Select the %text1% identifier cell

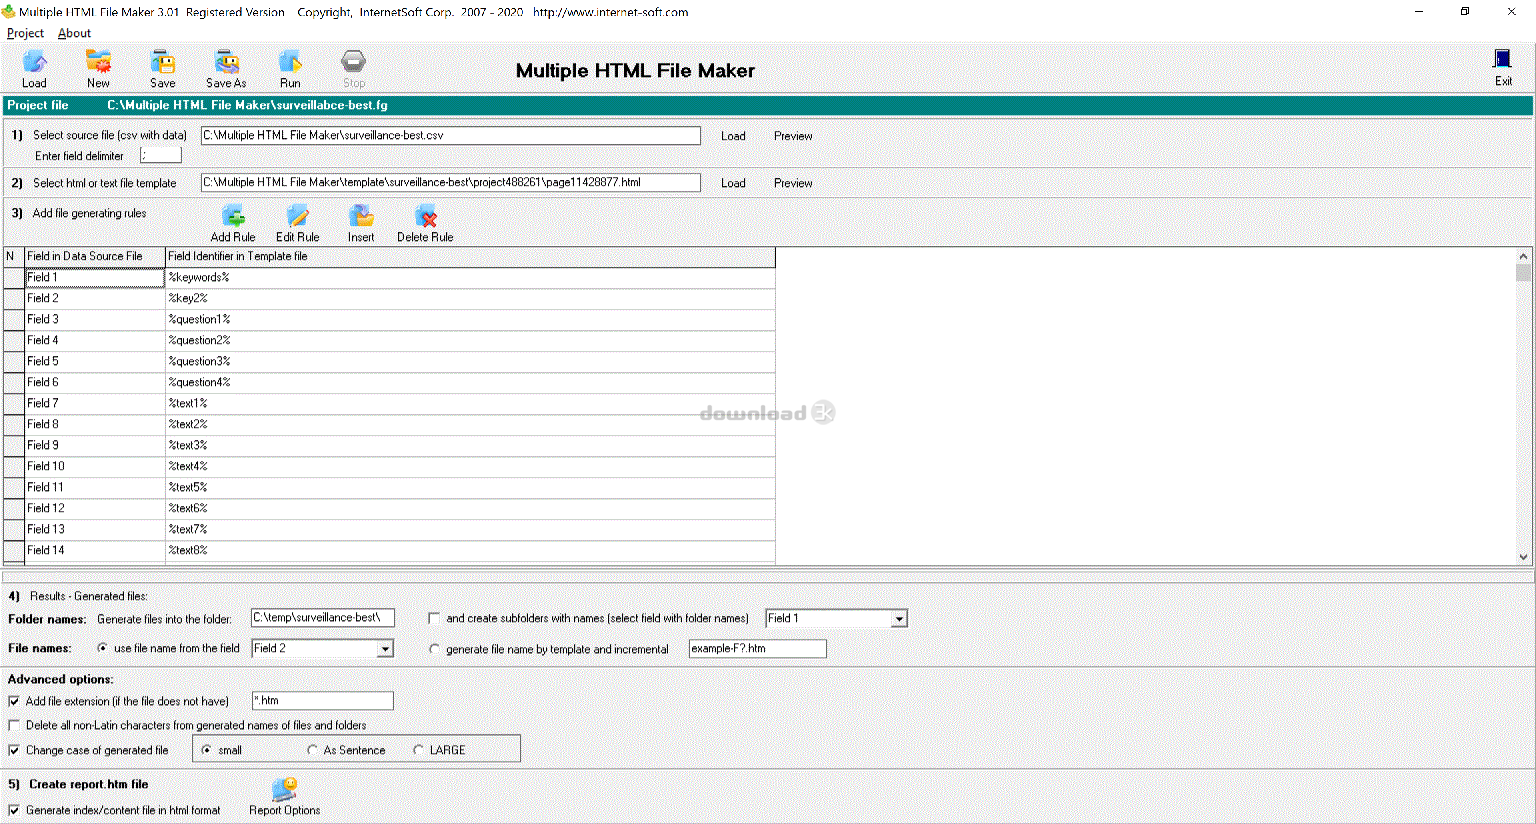click(470, 403)
